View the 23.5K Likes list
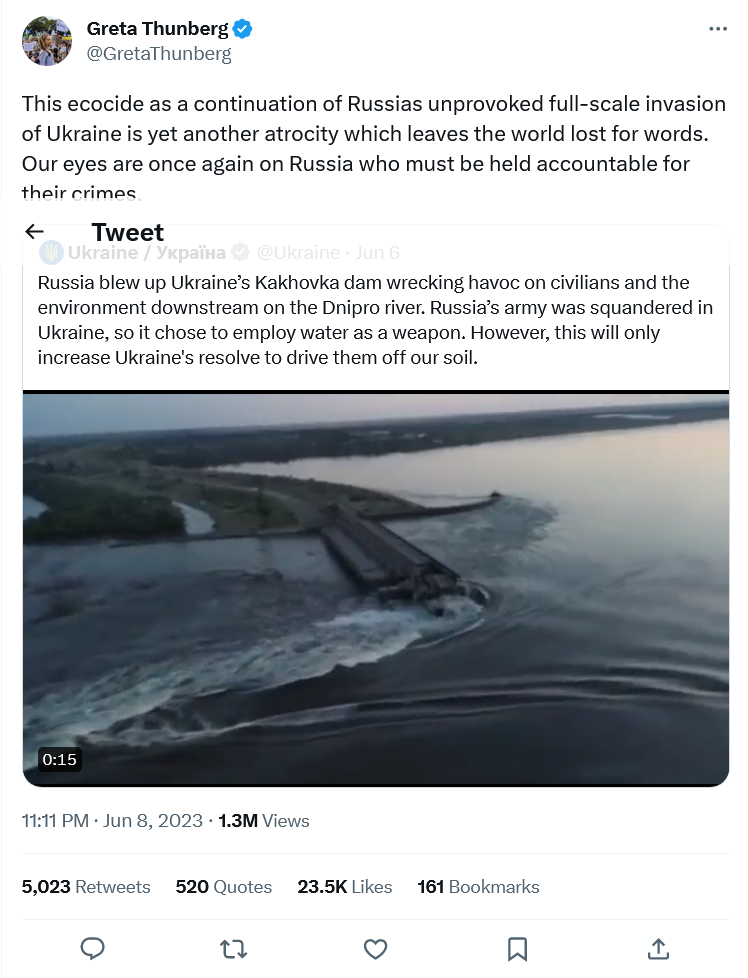This screenshot has height=978, width=748. [x=344, y=887]
